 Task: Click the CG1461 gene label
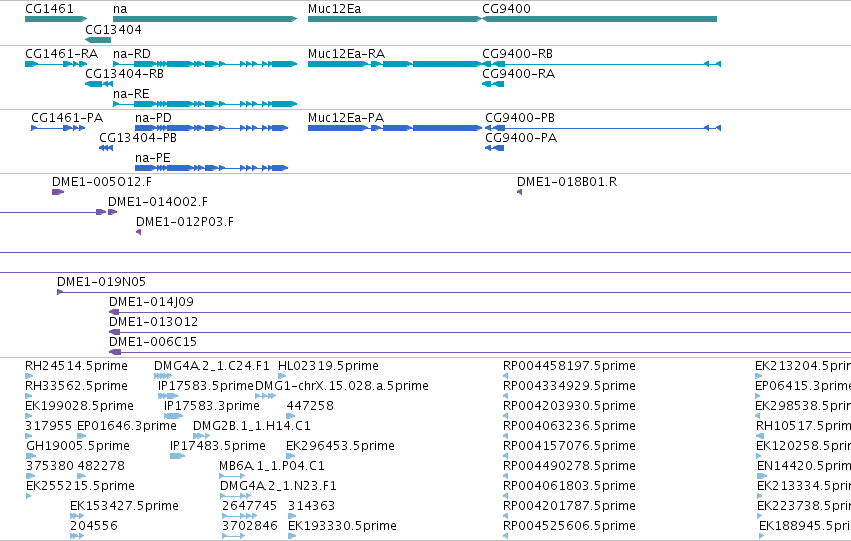click(49, 9)
